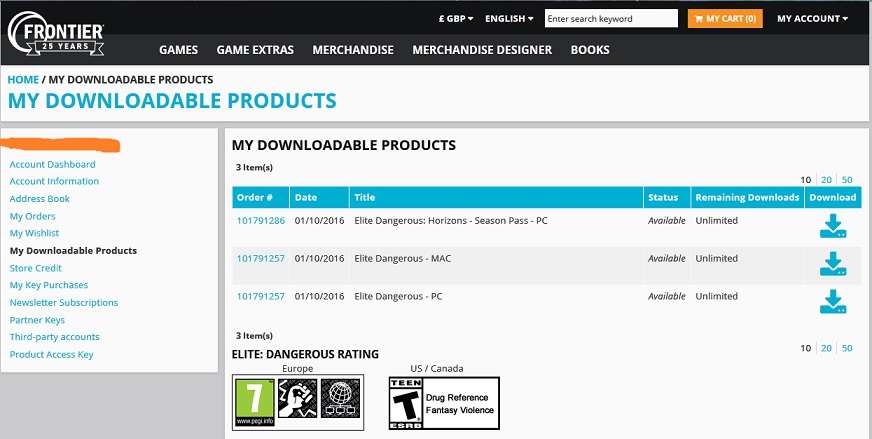872x439 pixels.
Task: Click the Elite Dangerous - PC title
Action: [x=398, y=296]
